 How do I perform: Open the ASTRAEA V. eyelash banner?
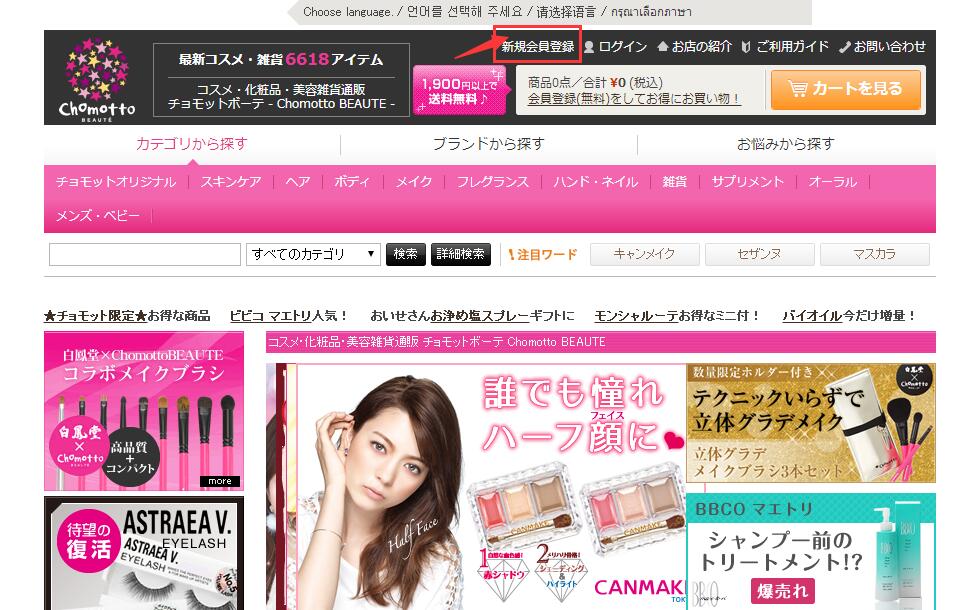coord(143,553)
